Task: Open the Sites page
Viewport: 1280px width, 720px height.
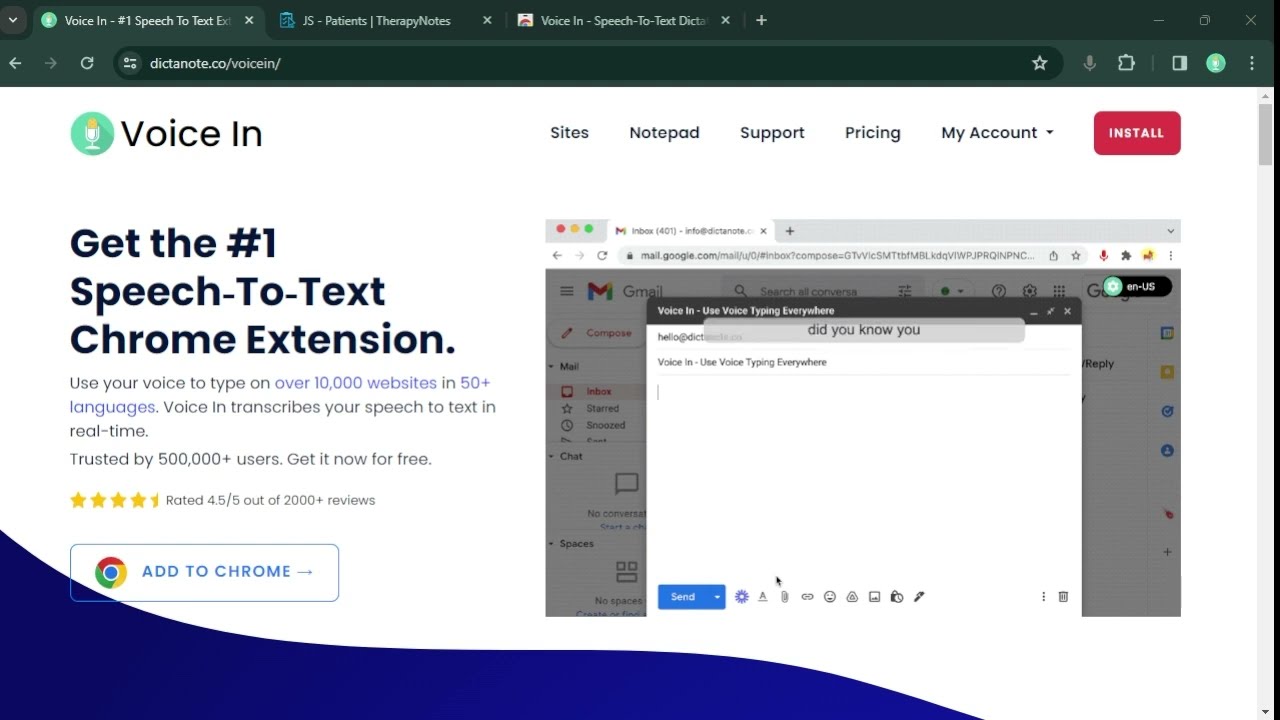Action: pos(569,133)
